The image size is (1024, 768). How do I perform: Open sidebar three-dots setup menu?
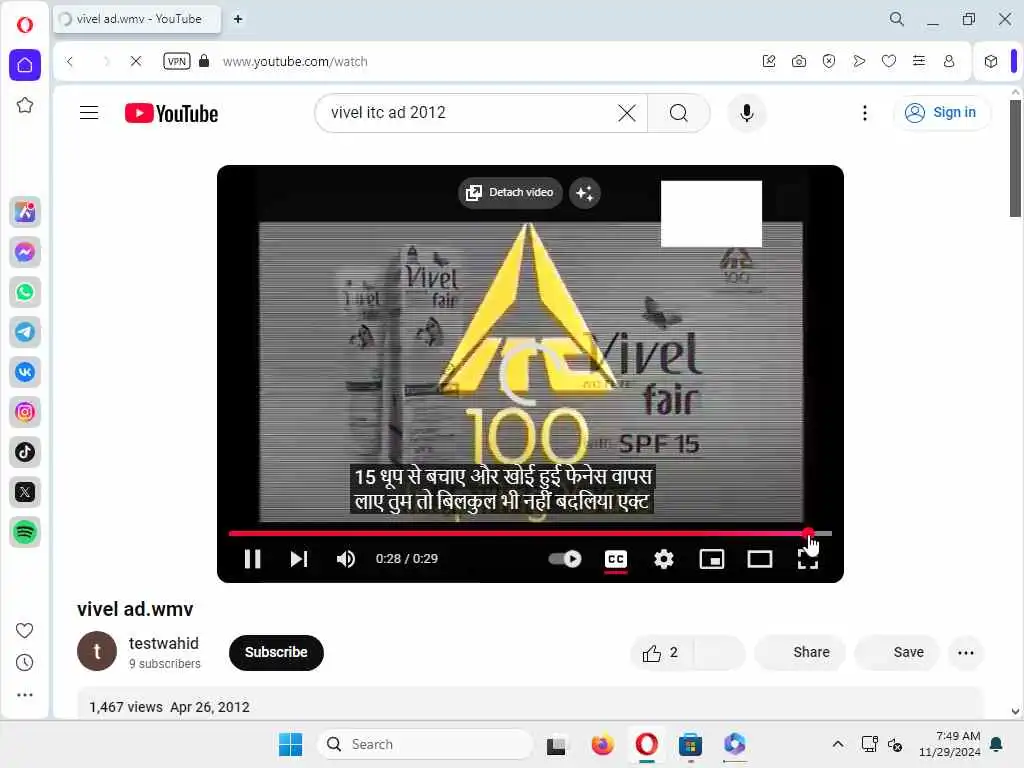coord(24,695)
